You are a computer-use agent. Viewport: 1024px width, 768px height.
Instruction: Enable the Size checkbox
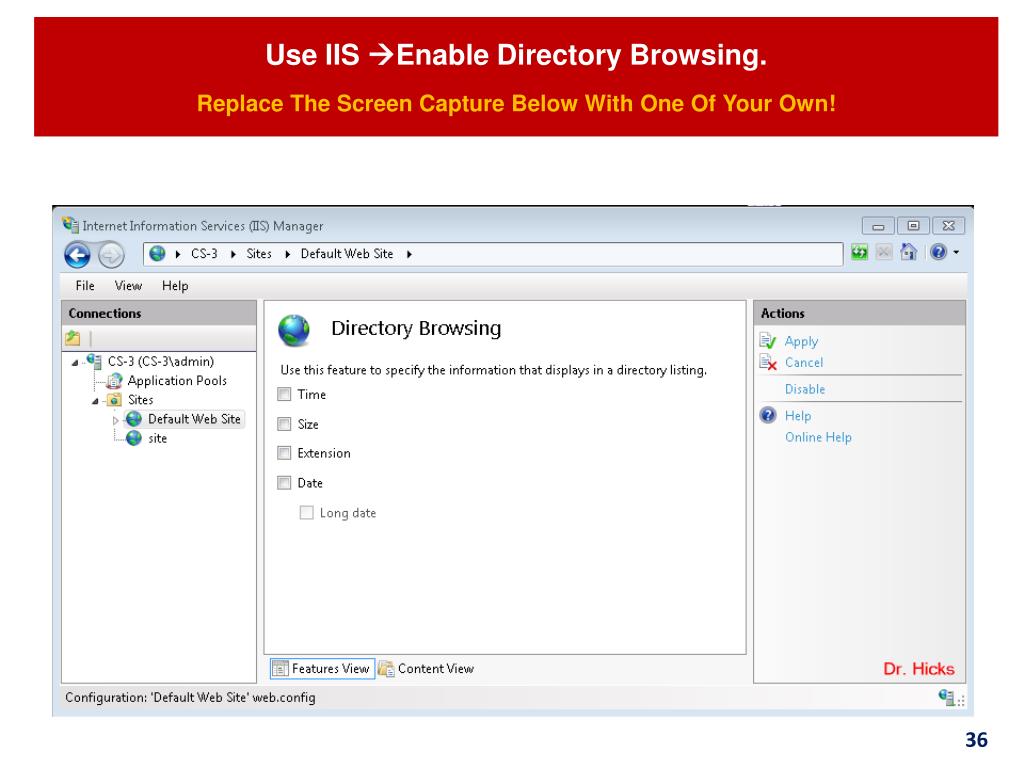click(x=284, y=424)
